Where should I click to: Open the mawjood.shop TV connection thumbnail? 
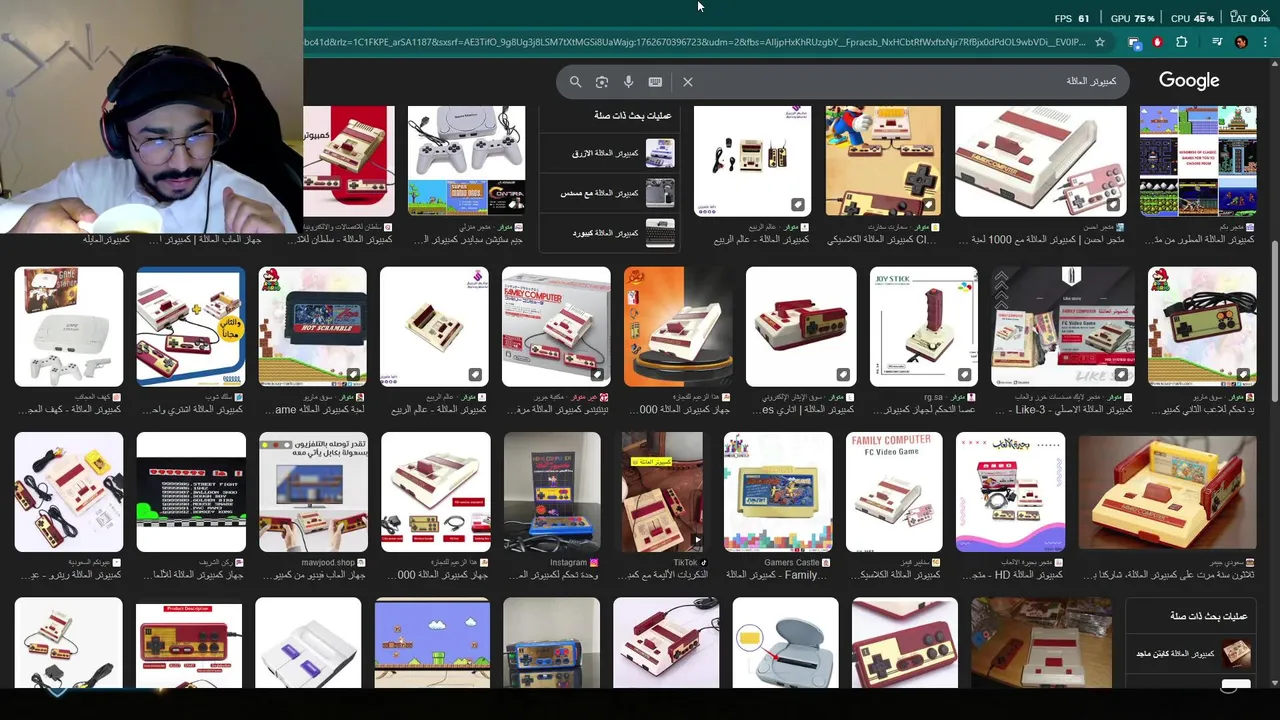point(313,492)
